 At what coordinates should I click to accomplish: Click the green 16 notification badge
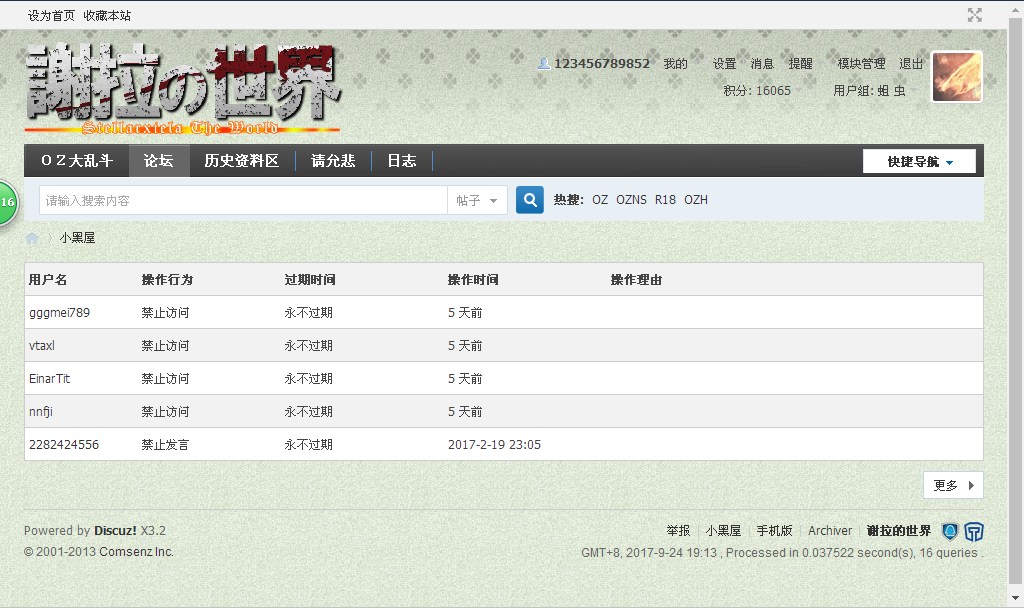point(8,202)
